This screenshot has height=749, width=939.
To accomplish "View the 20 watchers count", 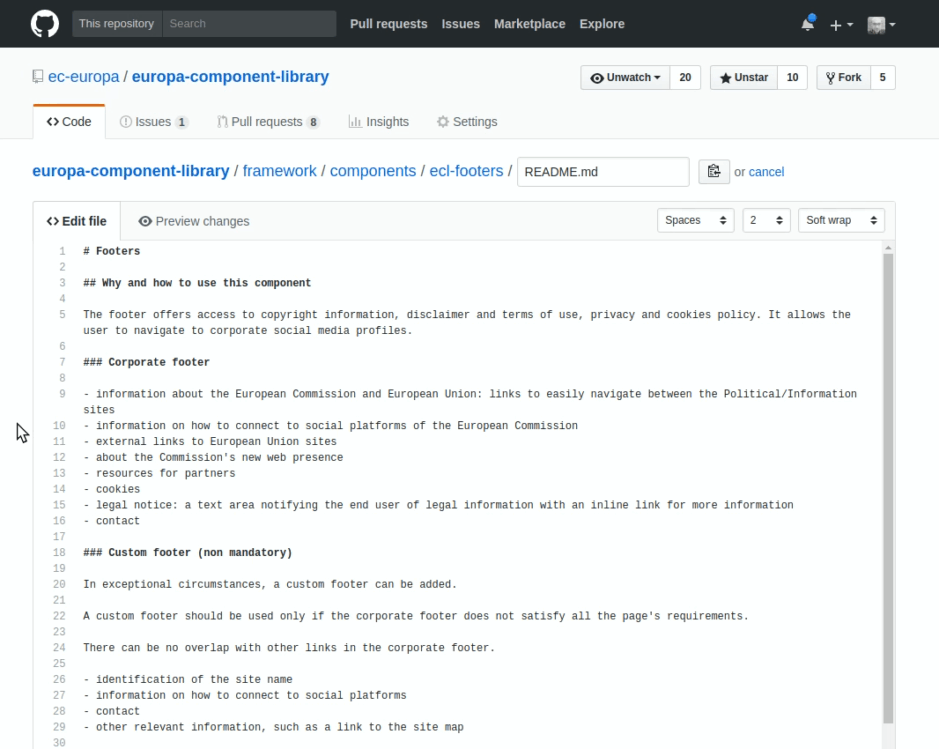I will coord(685,78).
